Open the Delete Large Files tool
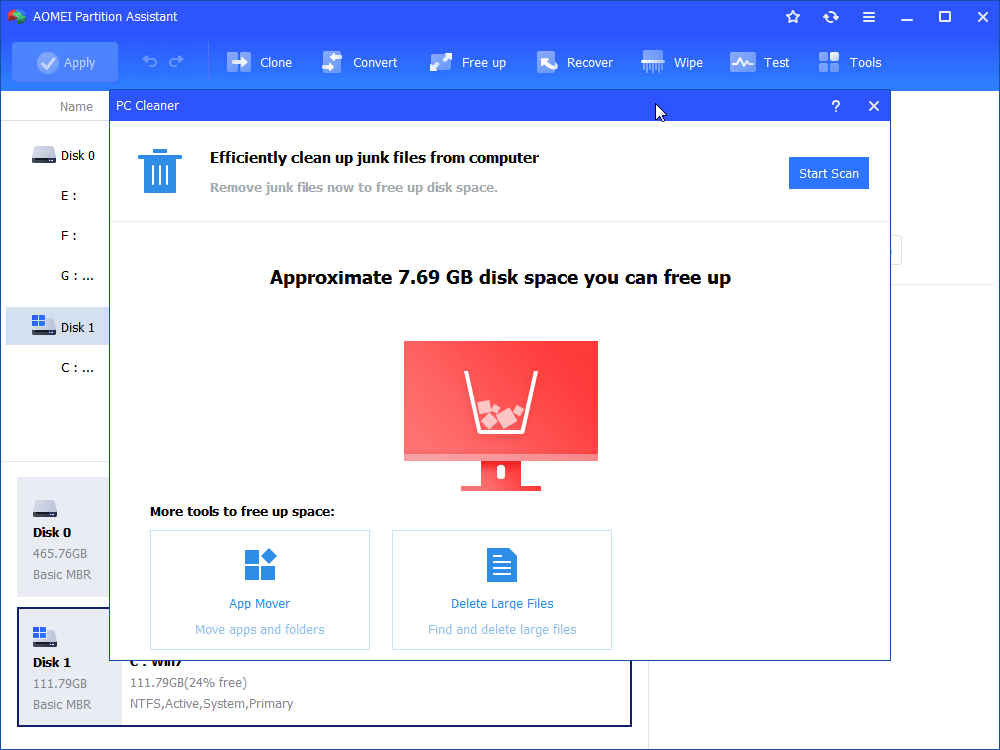 pyautogui.click(x=502, y=590)
